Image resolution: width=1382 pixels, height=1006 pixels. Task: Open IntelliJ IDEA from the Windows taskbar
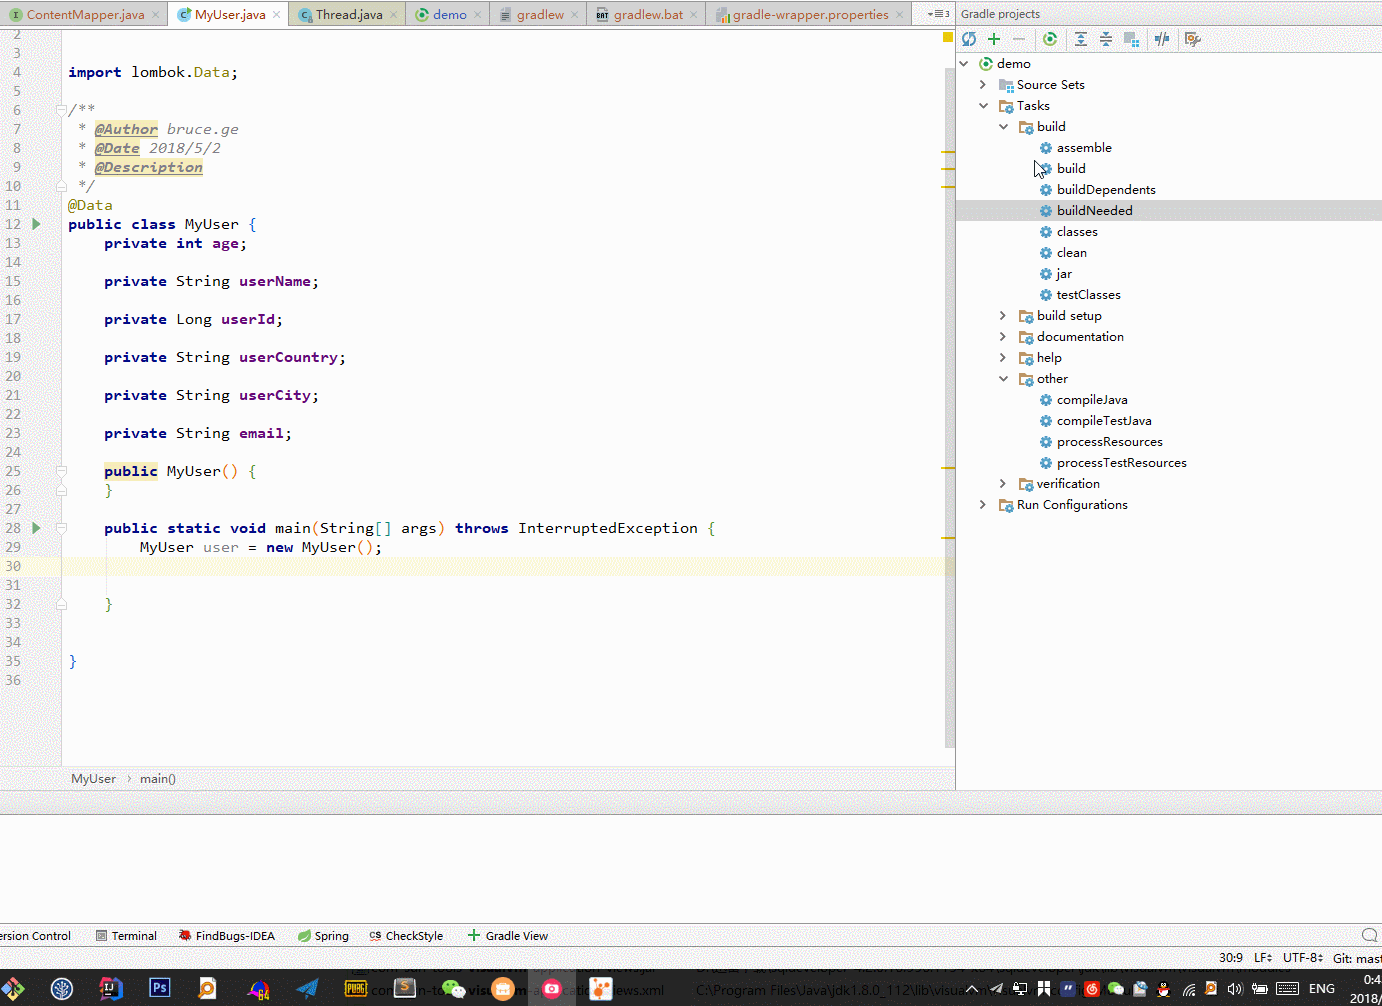tap(111, 988)
